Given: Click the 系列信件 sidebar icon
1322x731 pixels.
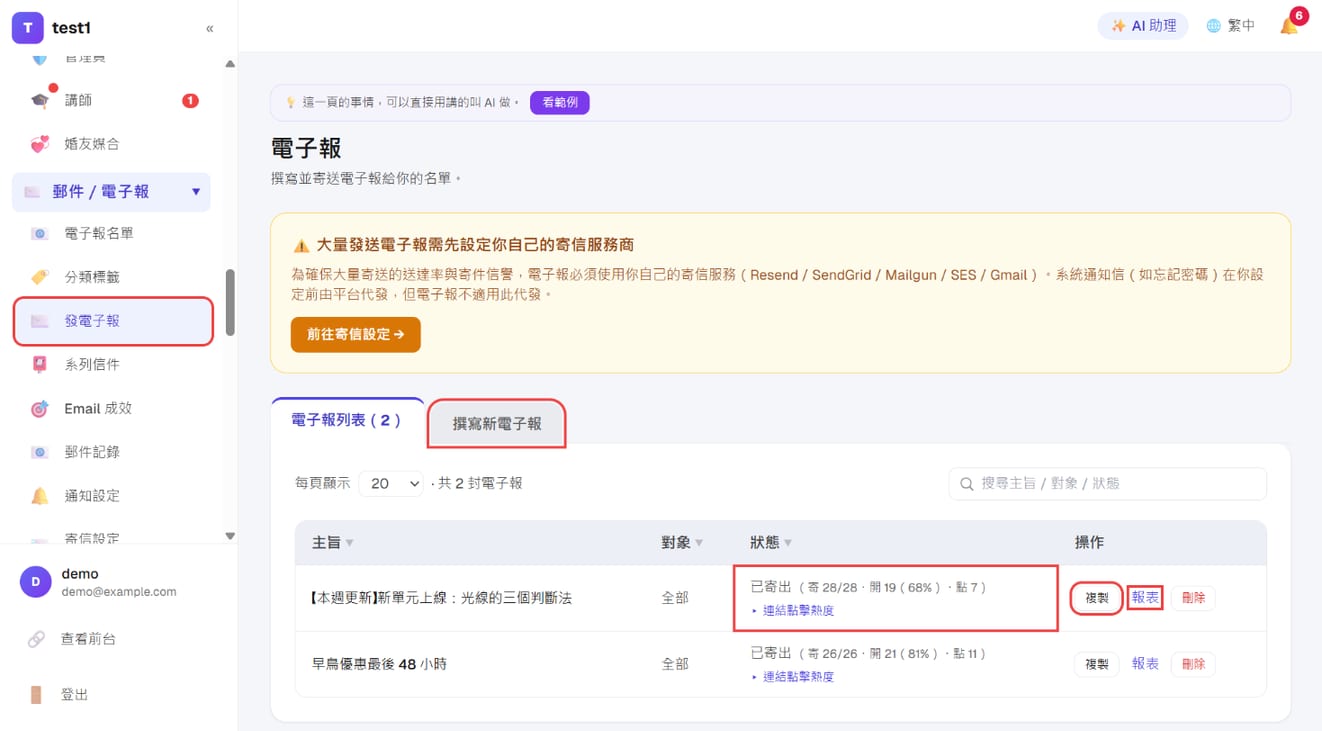Looking at the screenshot, I should pyautogui.click(x=40, y=365).
